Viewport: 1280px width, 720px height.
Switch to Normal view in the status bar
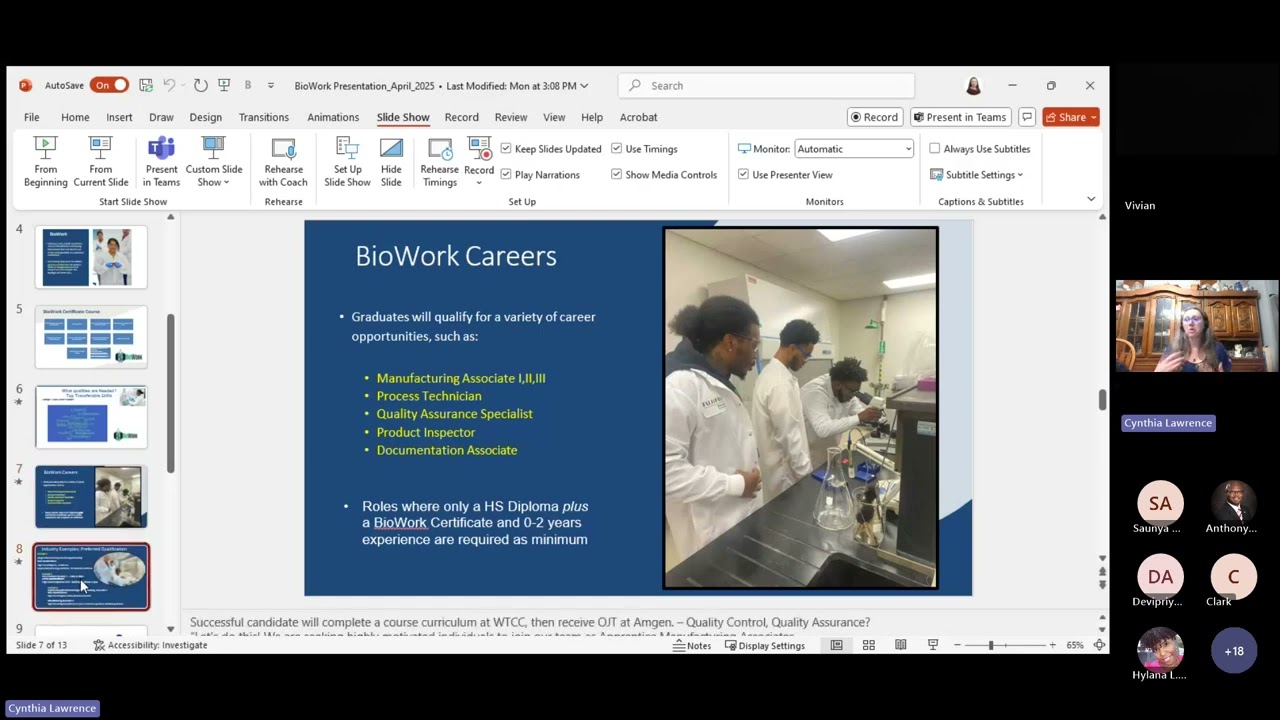(x=836, y=645)
